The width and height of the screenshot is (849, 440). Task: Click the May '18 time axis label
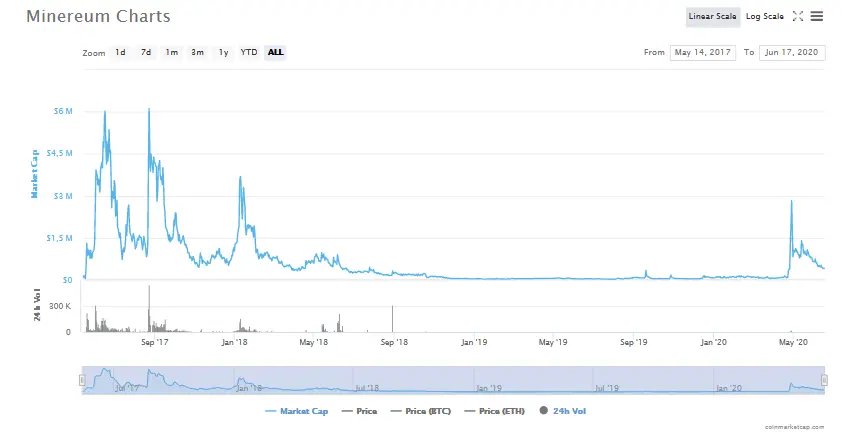314,342
